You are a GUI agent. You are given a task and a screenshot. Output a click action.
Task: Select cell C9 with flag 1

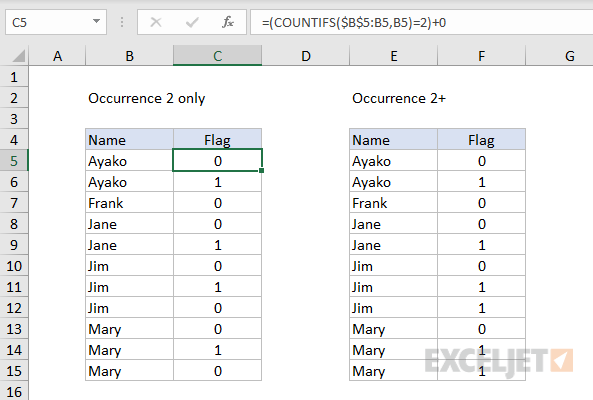coord(217,245)
